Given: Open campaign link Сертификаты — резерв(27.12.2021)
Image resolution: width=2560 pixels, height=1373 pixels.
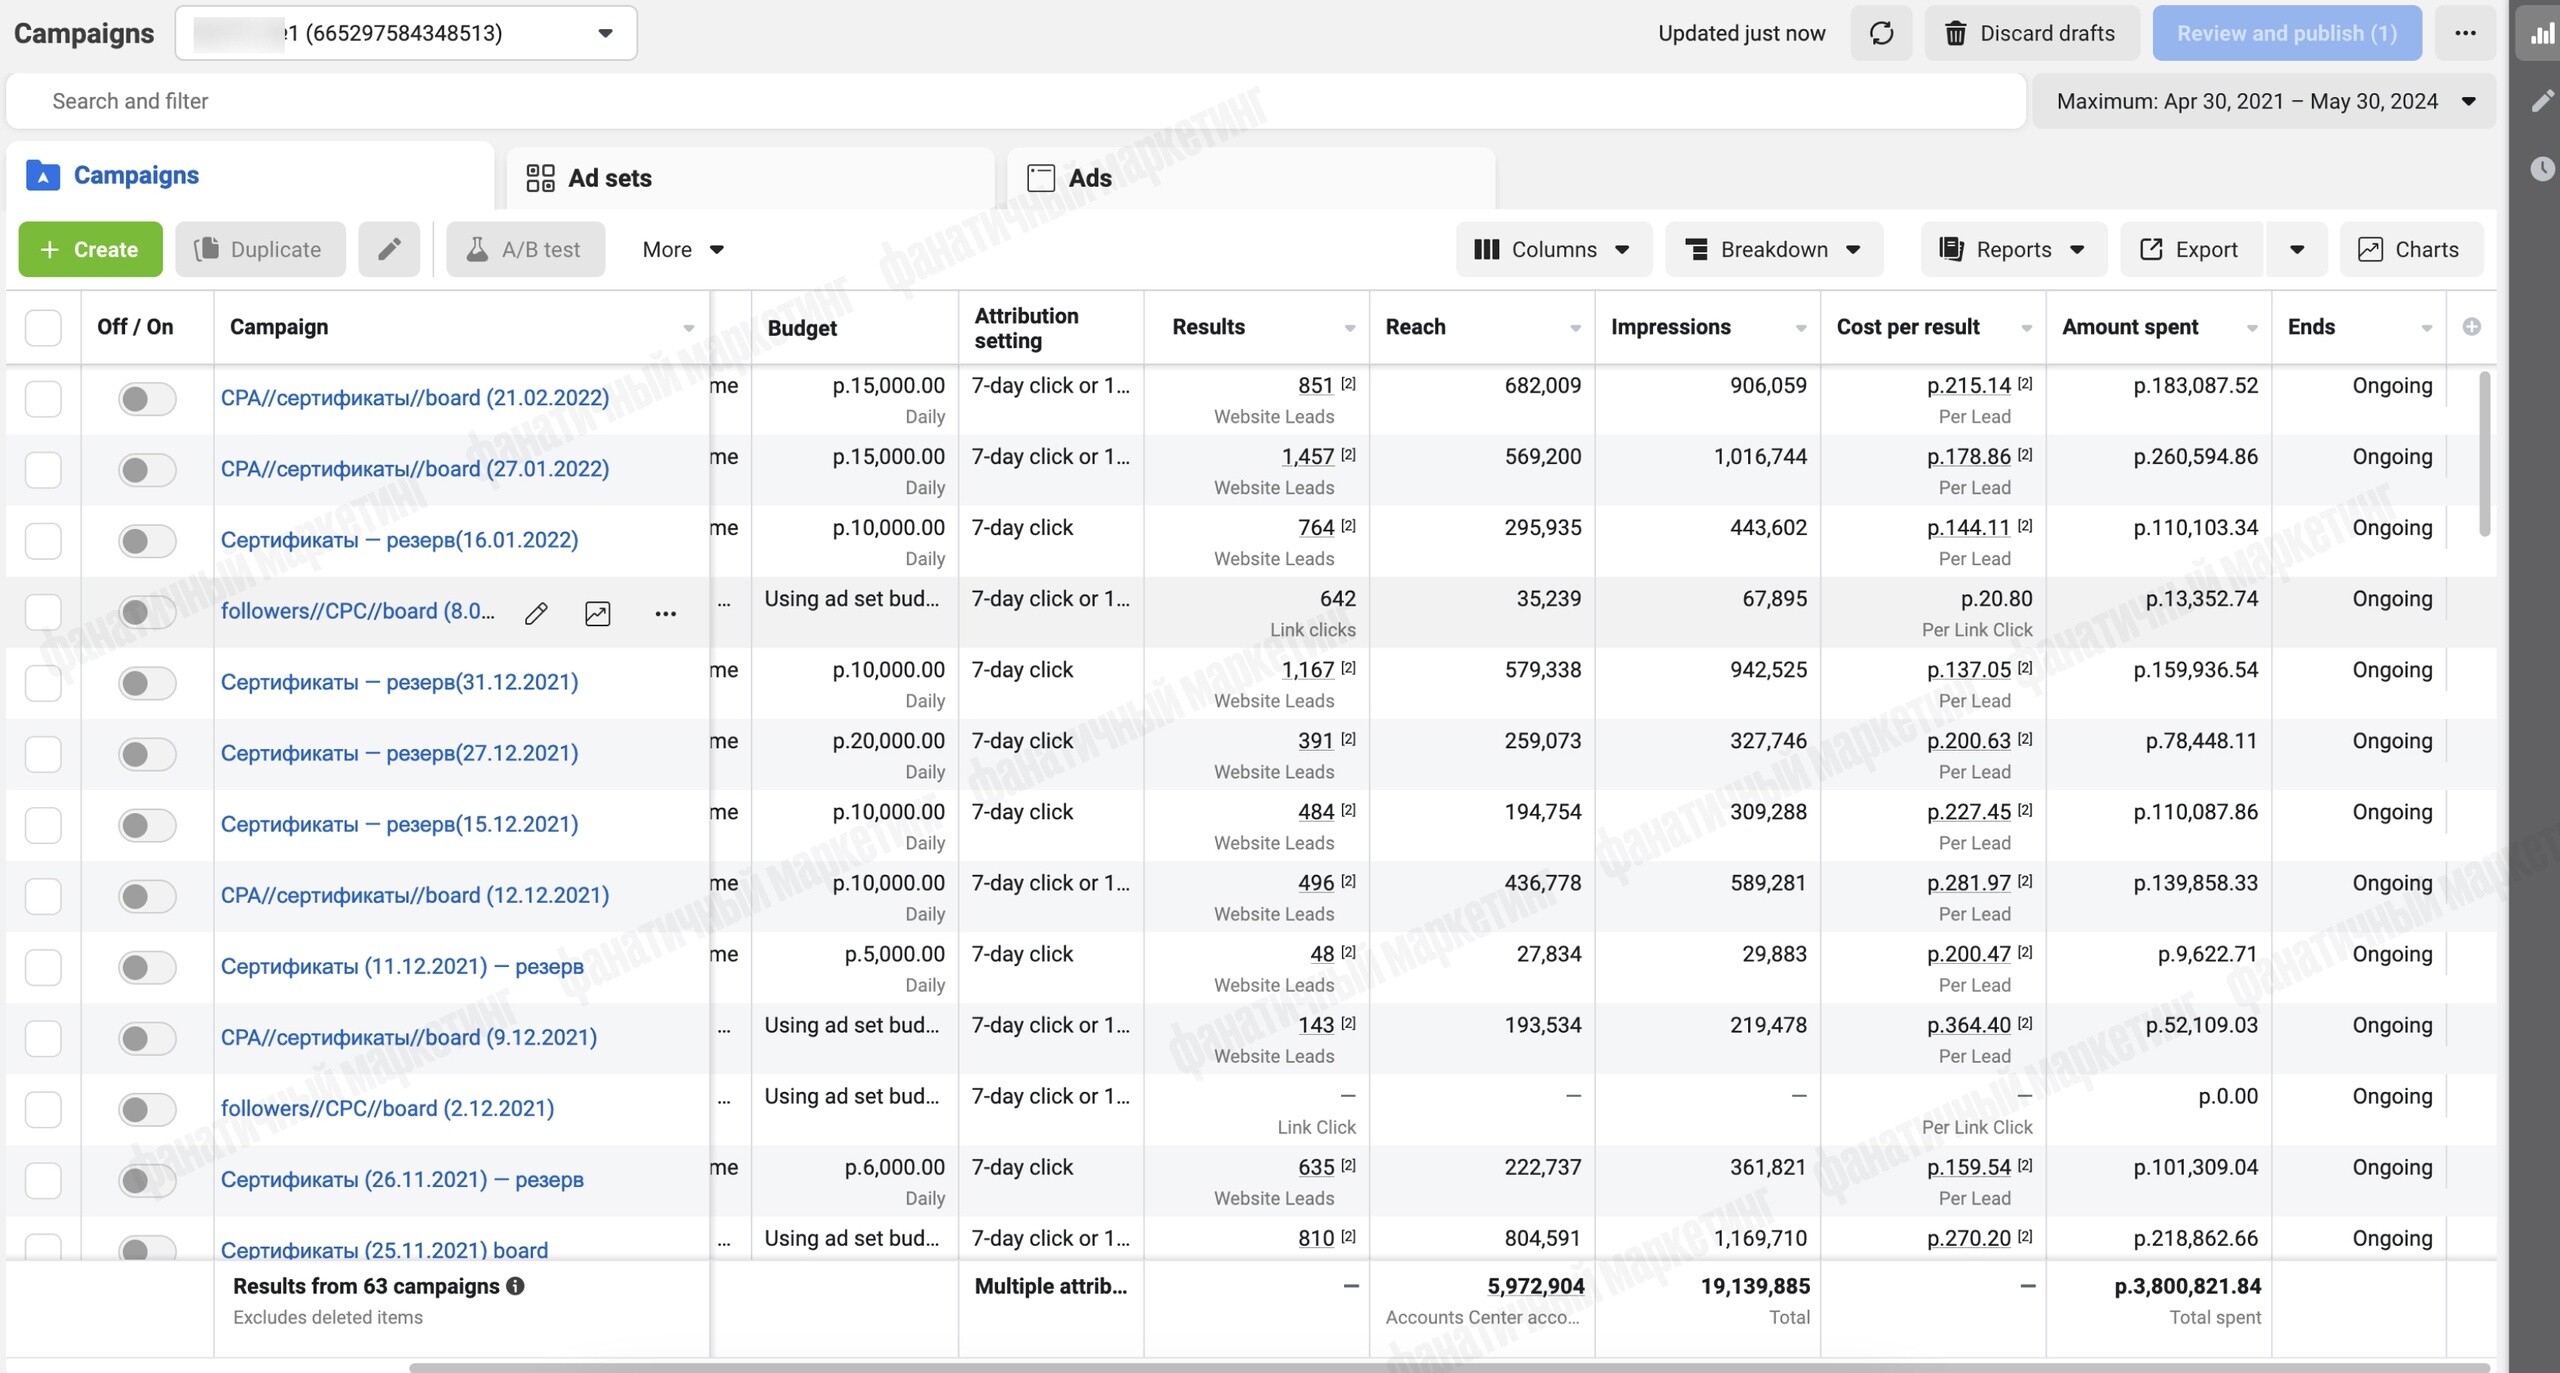Looking at the screenshot, I should tap(399, 753).
